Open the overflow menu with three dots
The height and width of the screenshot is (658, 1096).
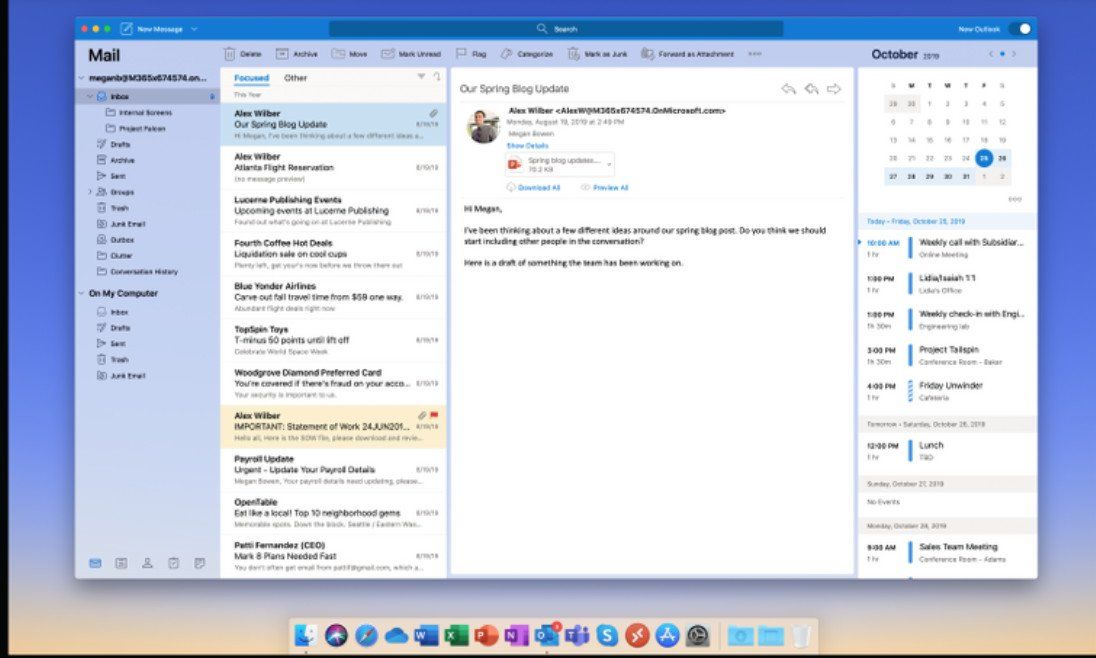[755, 54]
